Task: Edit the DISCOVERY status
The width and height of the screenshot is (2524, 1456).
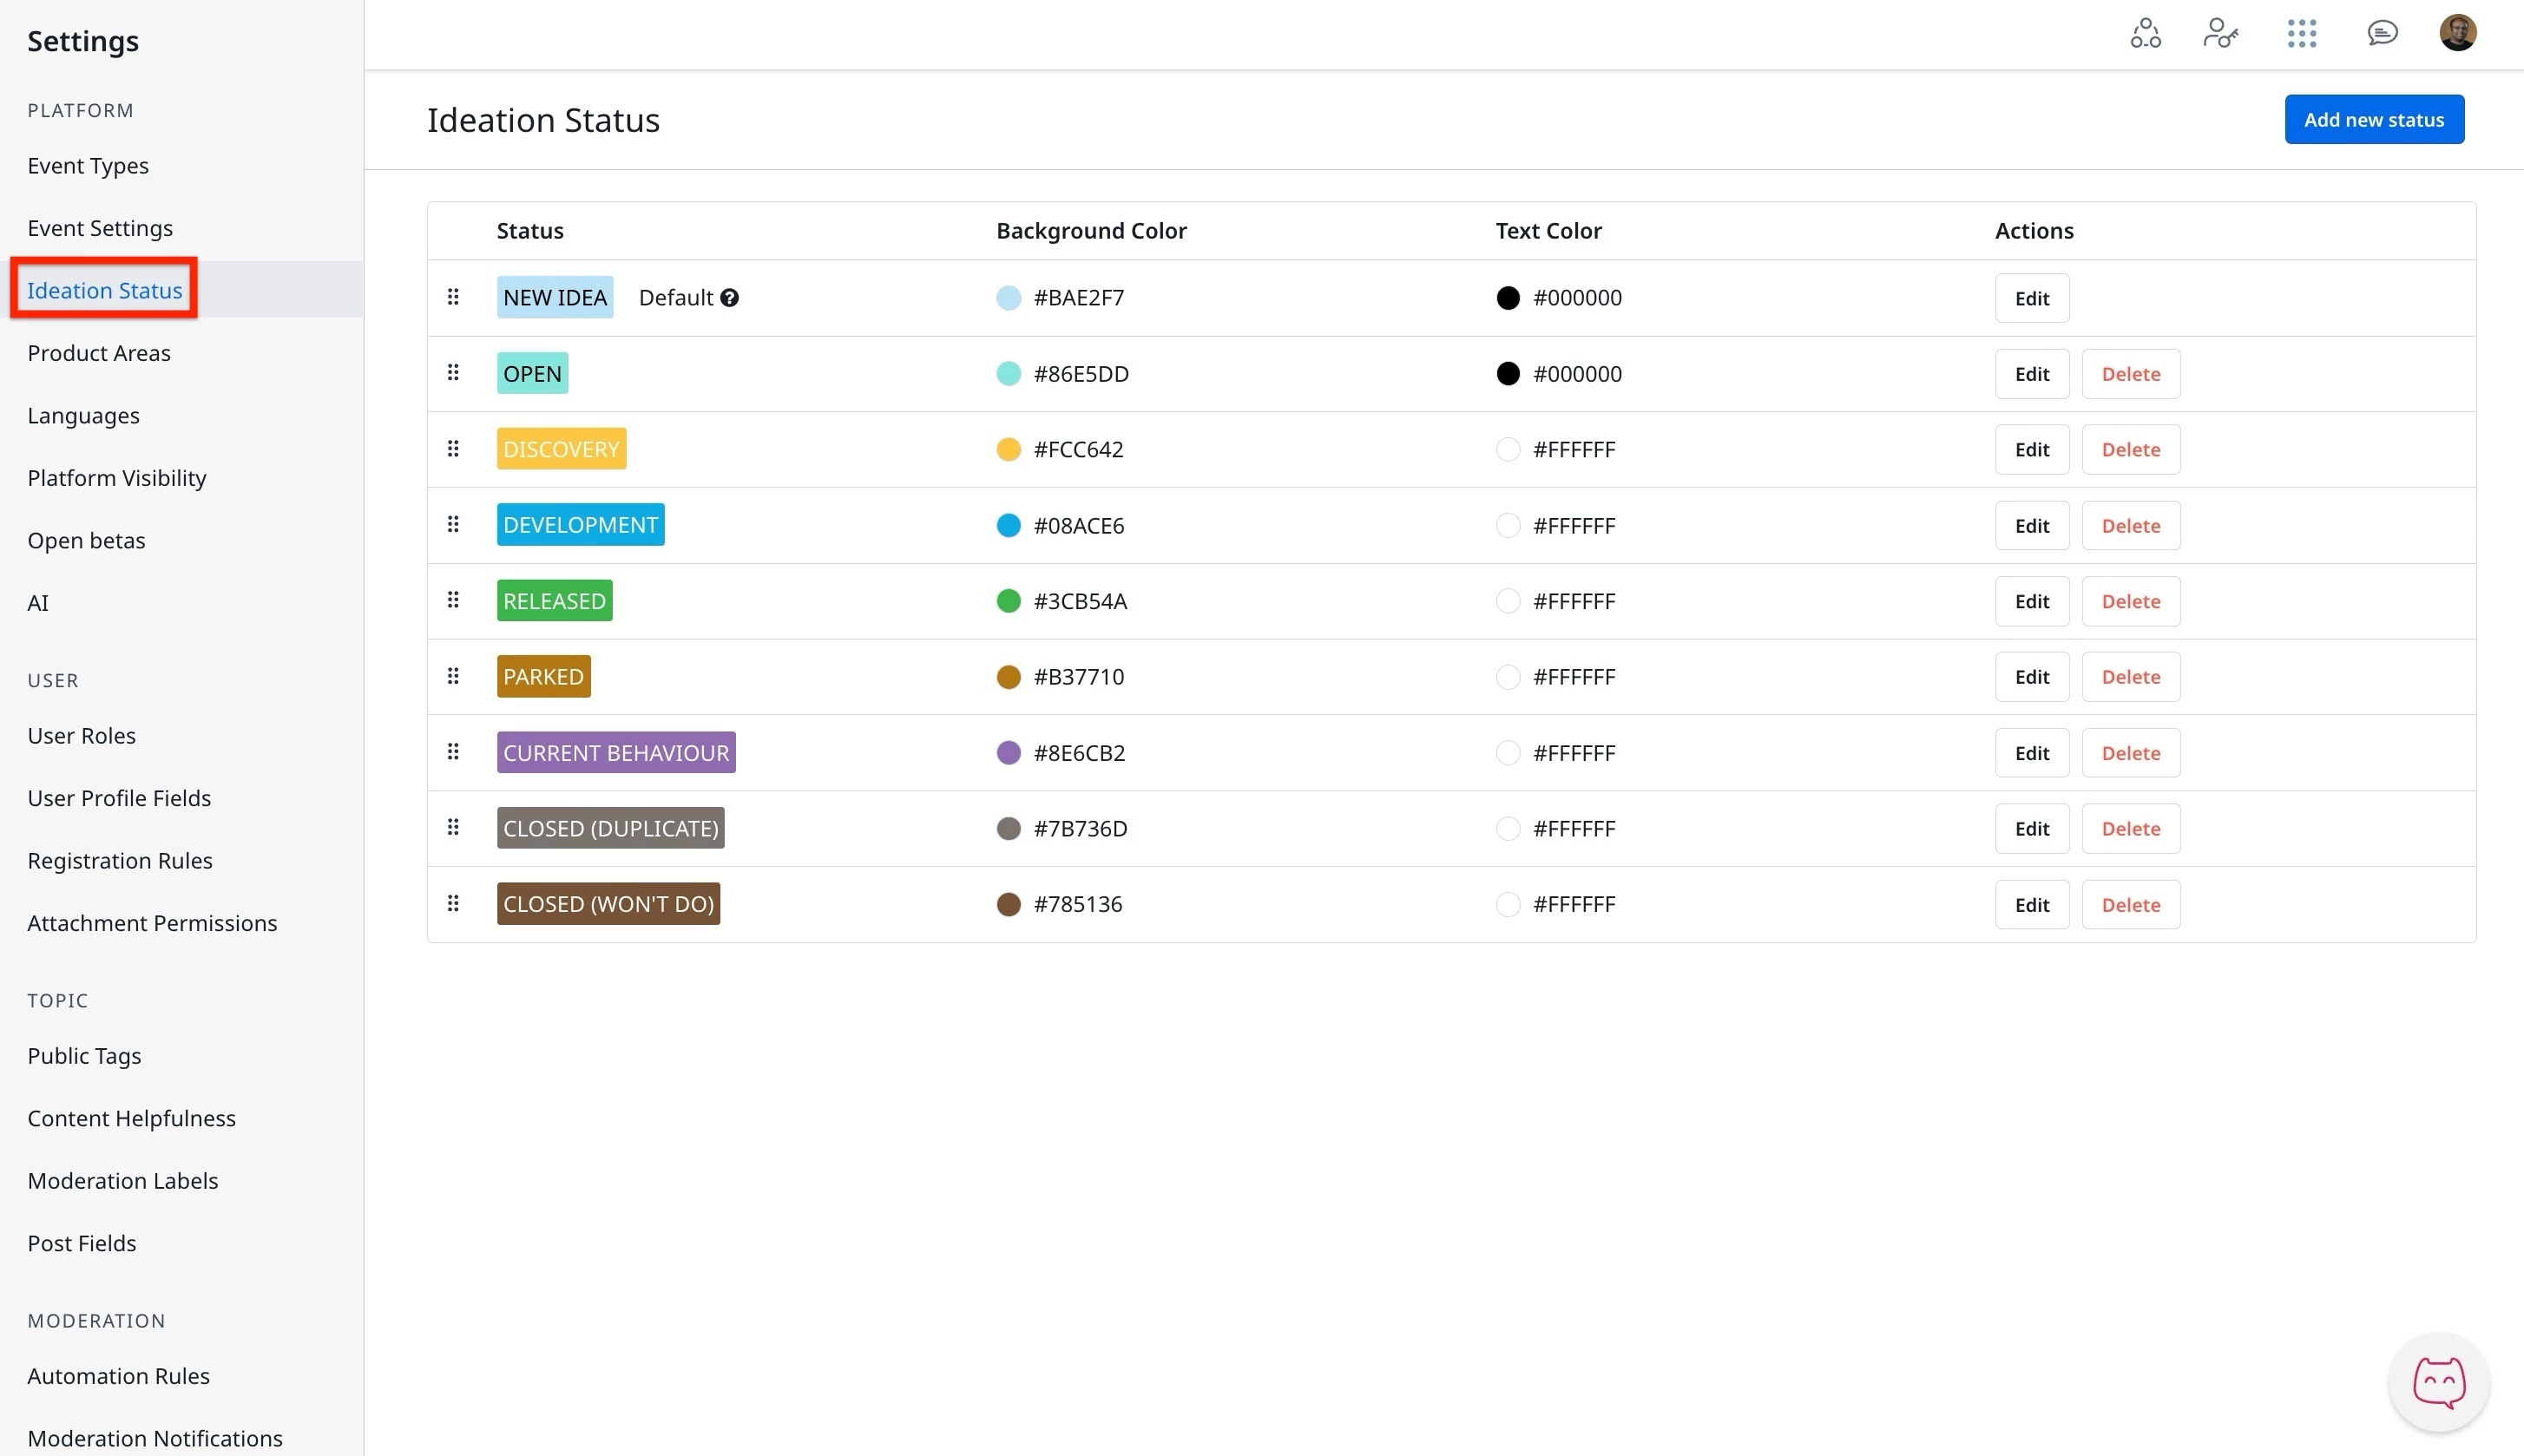Action: (2031, 450)
